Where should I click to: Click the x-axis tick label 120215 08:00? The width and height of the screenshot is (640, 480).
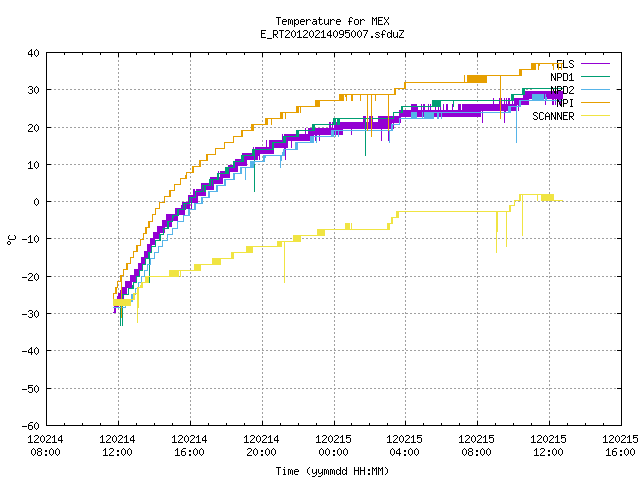tap(476, 446)
